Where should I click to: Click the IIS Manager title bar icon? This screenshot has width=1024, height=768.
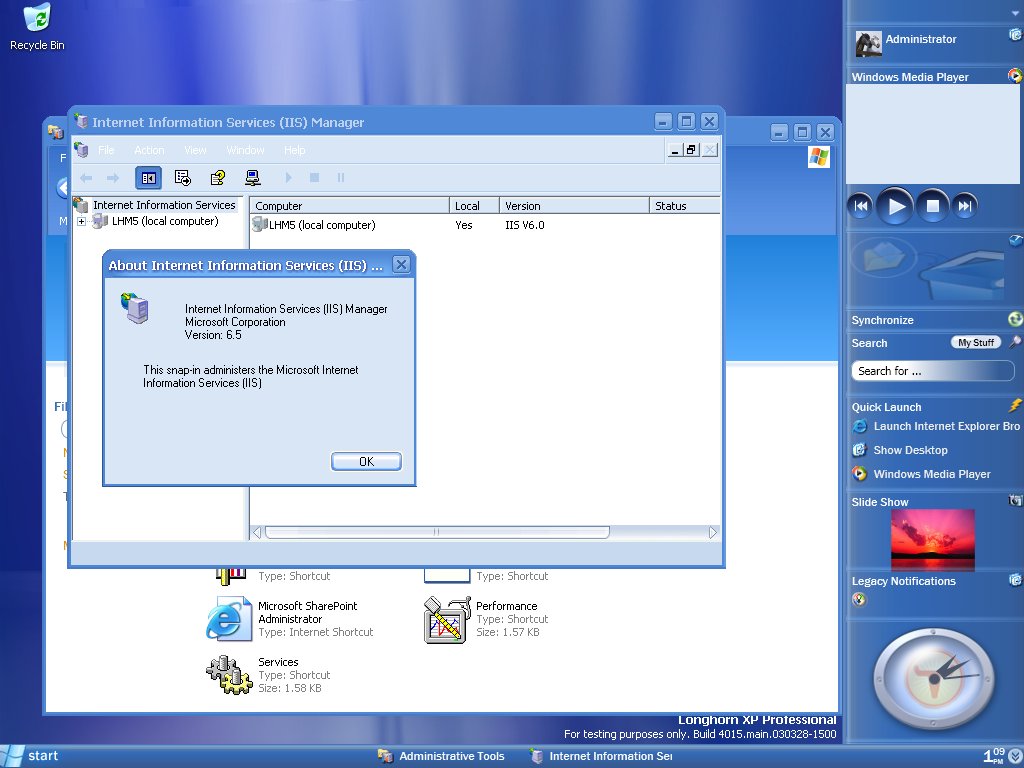(81, 121)
